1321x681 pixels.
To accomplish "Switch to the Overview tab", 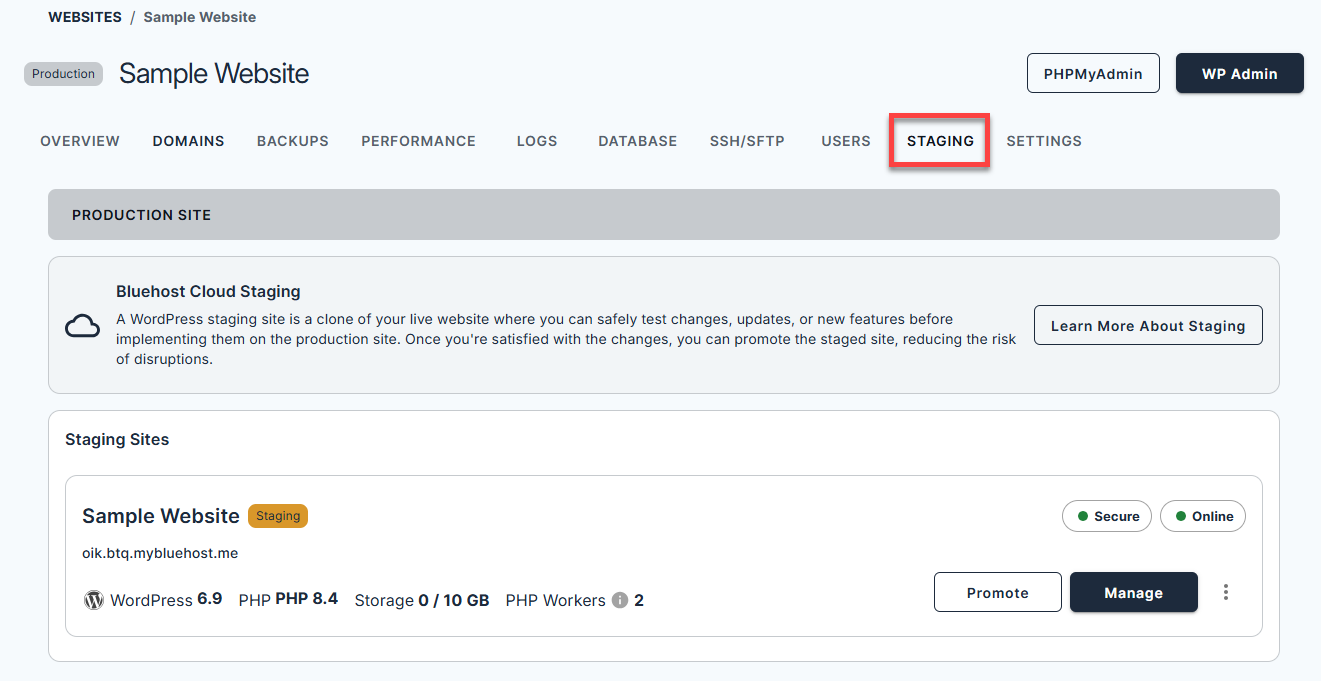I will (79, 141).
